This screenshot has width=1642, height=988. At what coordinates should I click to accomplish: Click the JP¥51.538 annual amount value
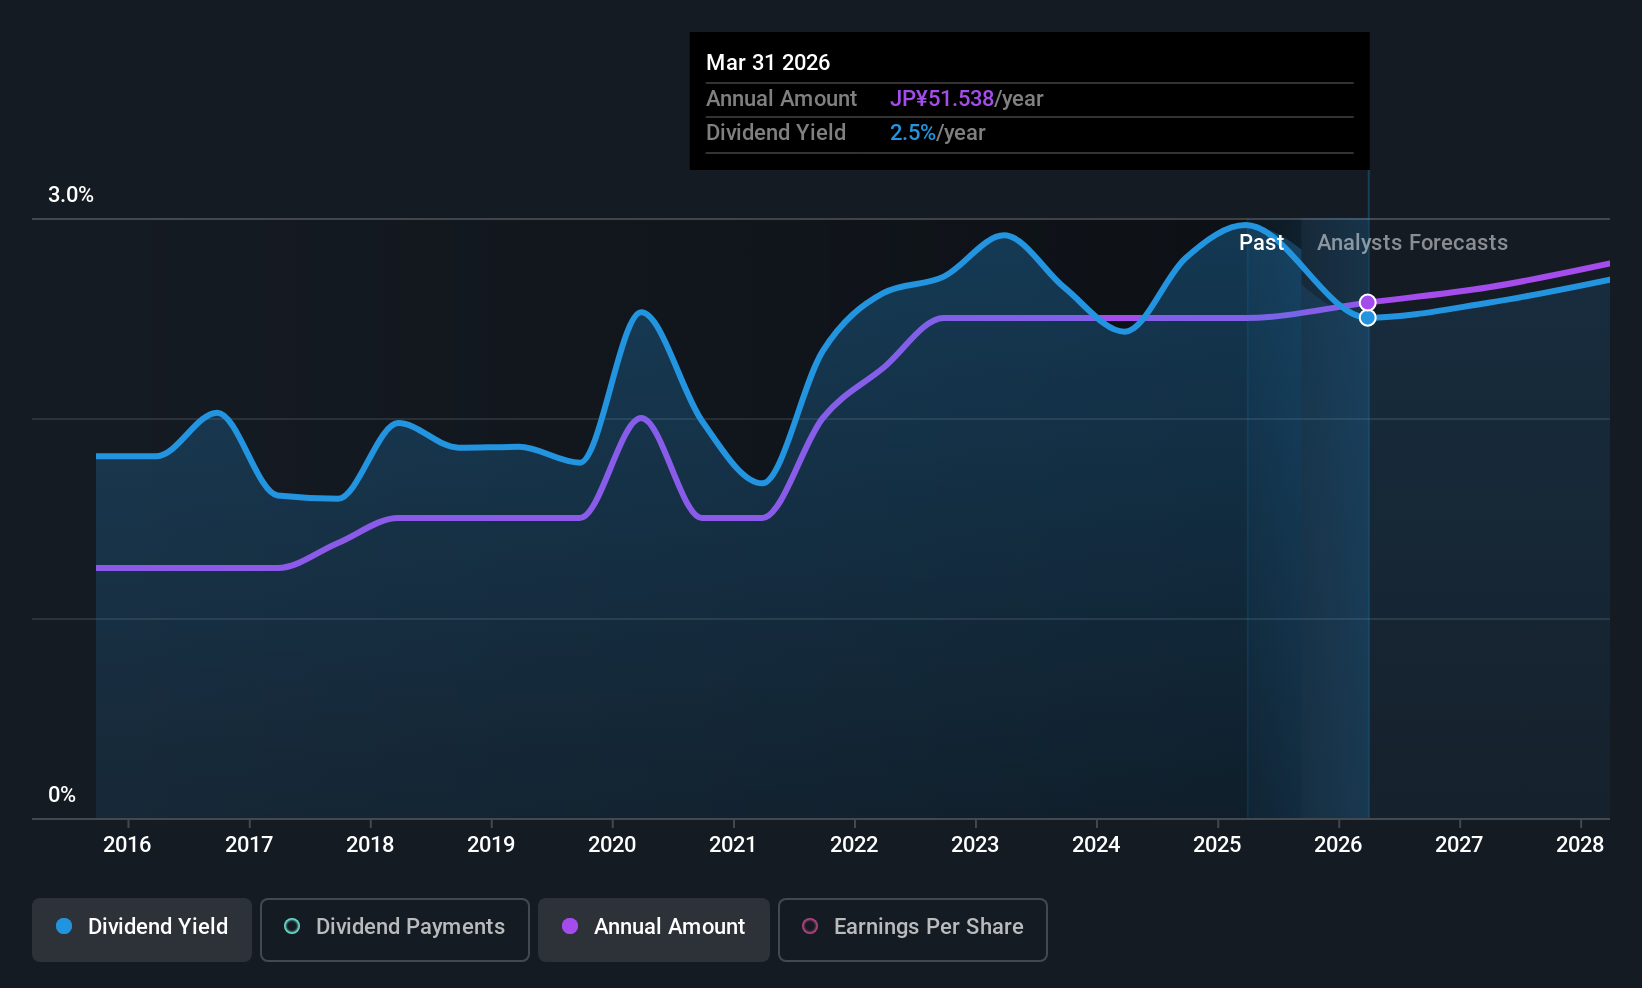click(942, 99)
